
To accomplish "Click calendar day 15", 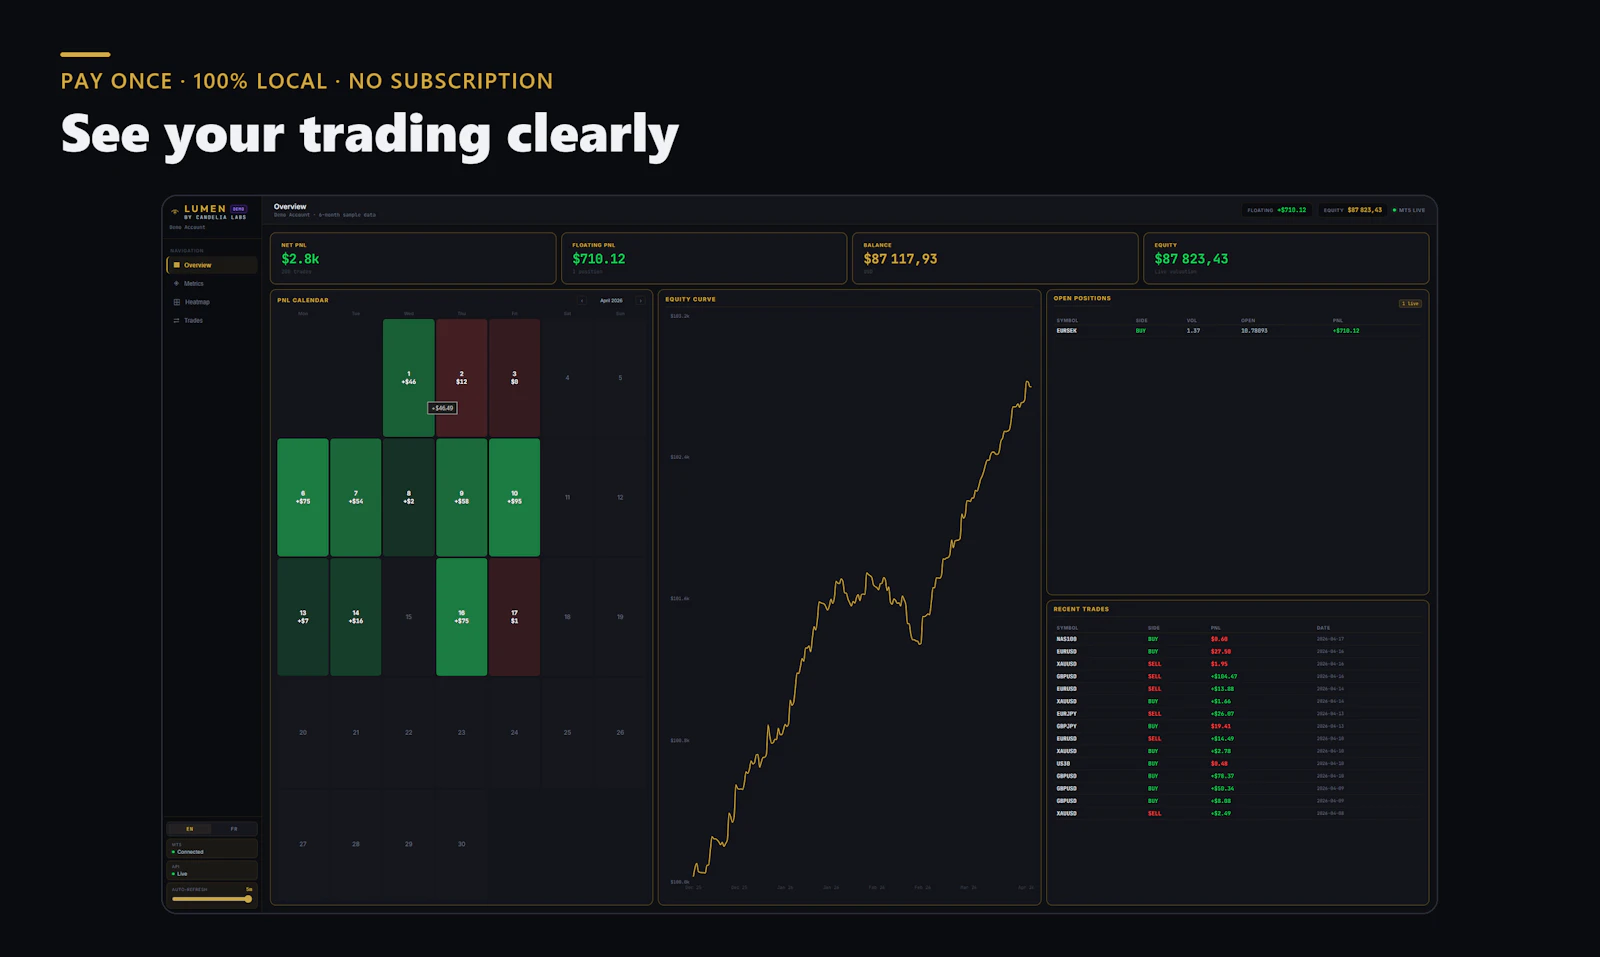I will 409,617.
